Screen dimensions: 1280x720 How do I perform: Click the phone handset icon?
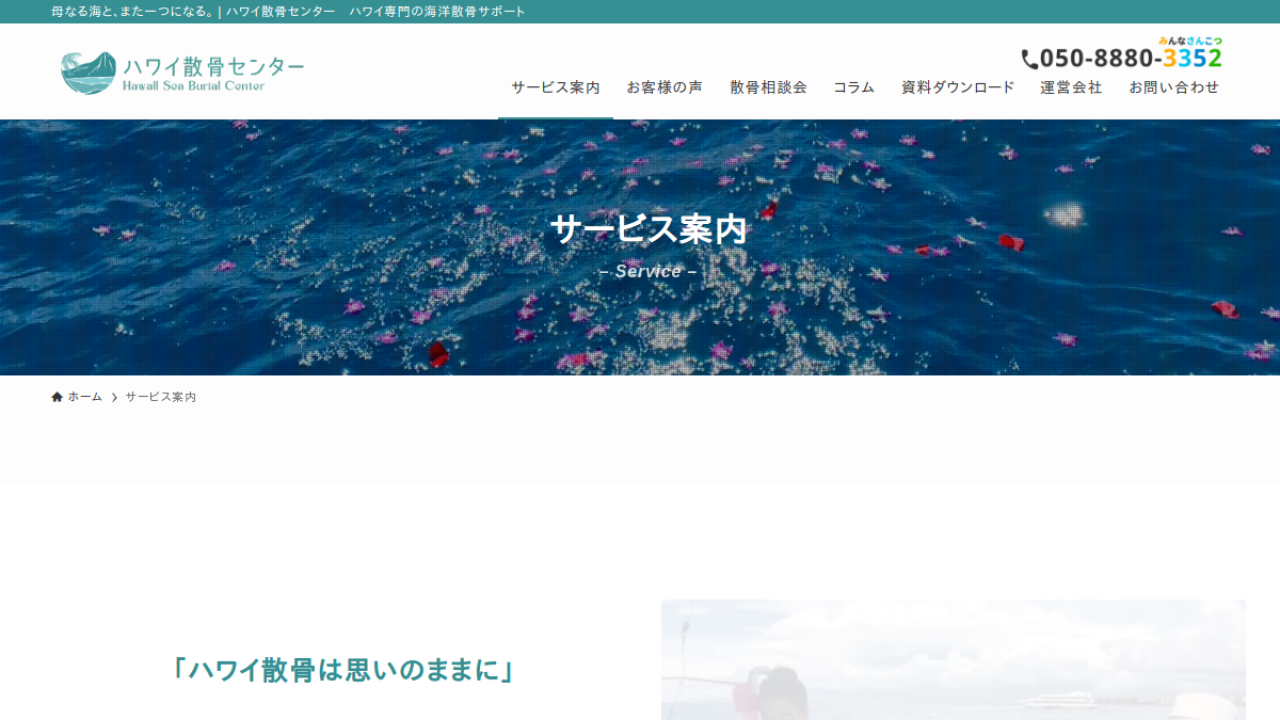[x=1029, y=59]
